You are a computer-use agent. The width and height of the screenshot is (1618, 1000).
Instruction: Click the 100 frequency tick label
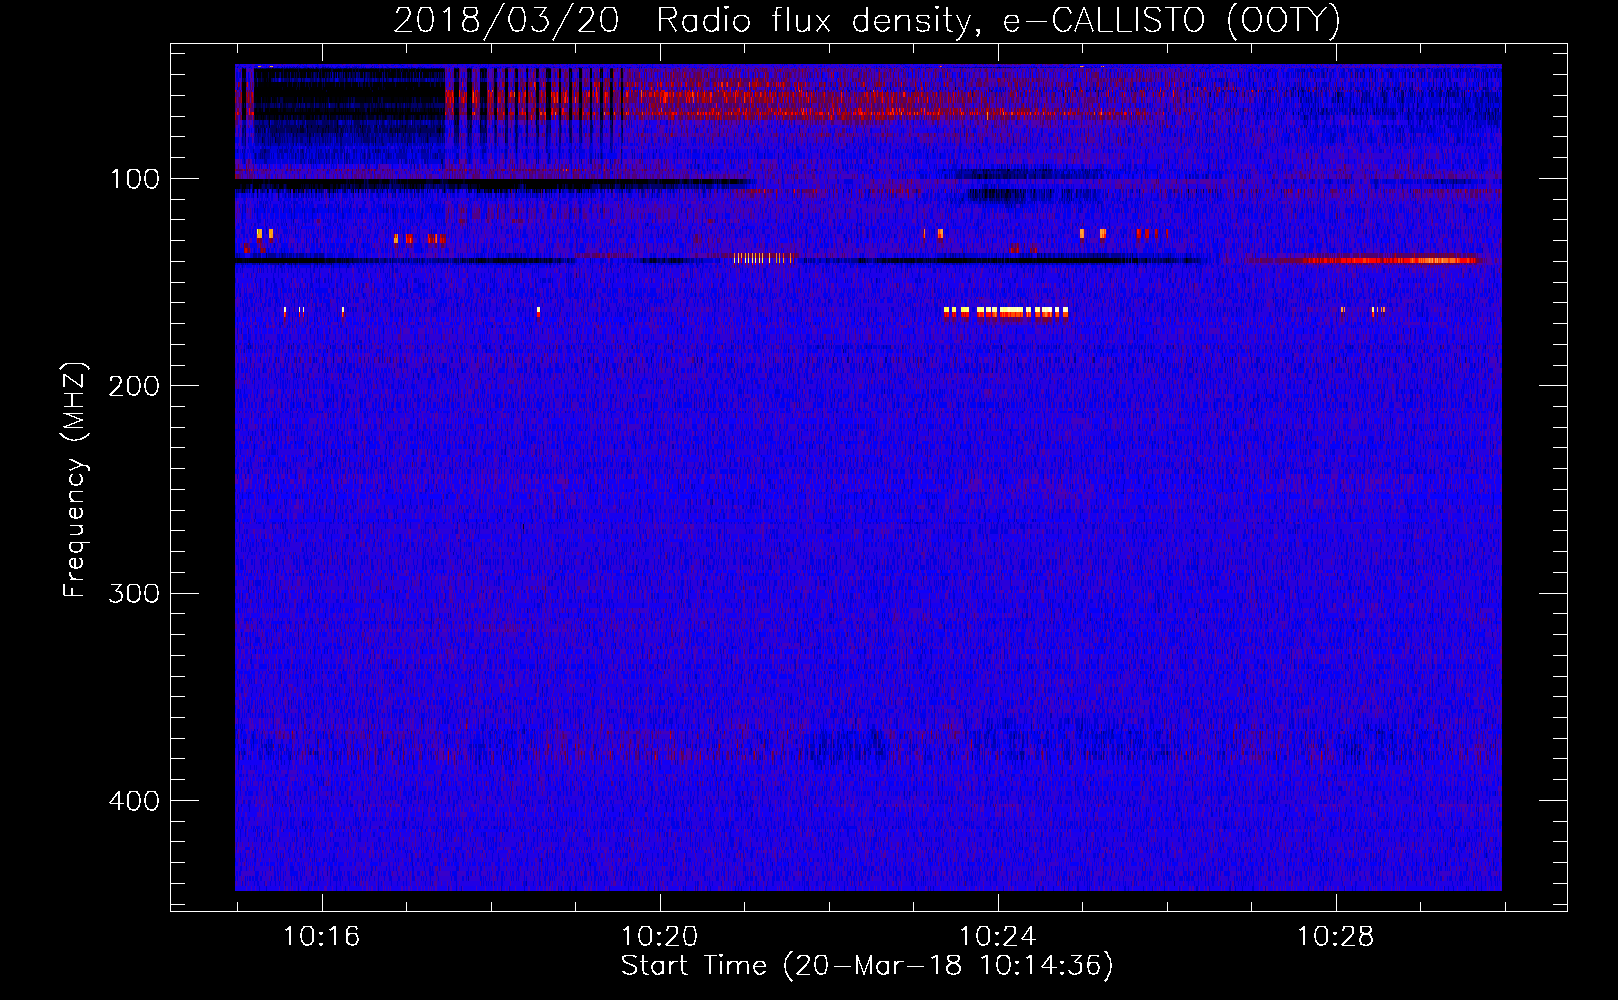[135, 180]
